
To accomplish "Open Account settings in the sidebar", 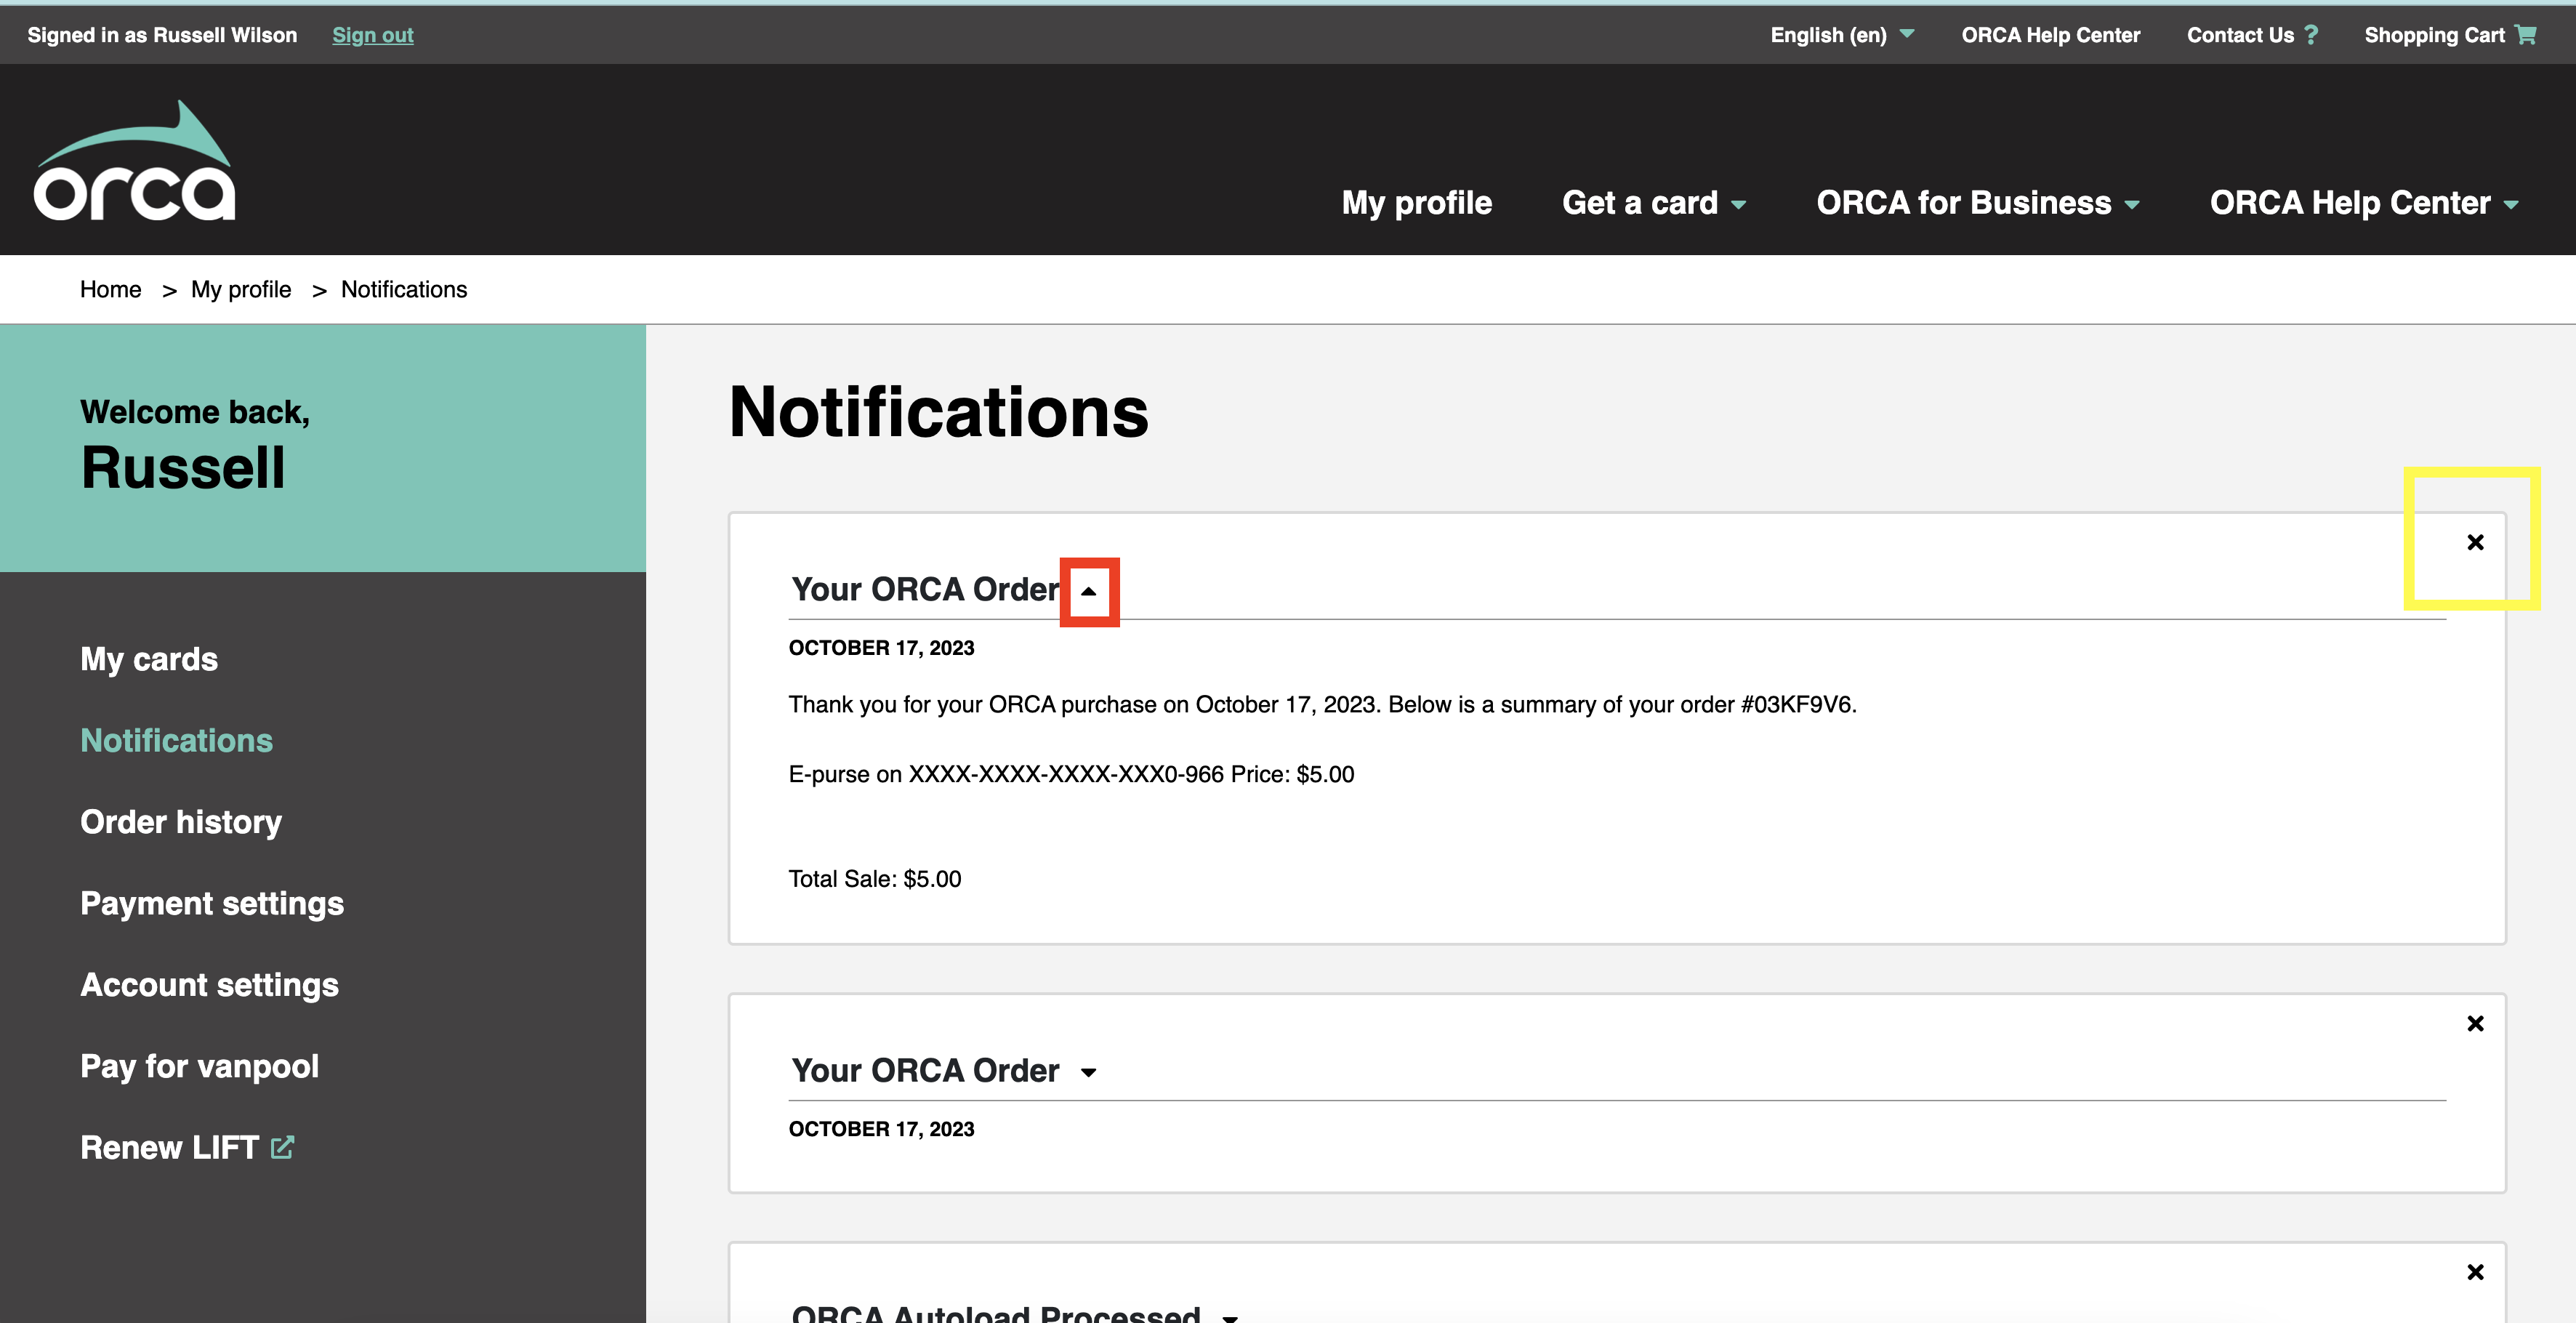I will 209,985.
